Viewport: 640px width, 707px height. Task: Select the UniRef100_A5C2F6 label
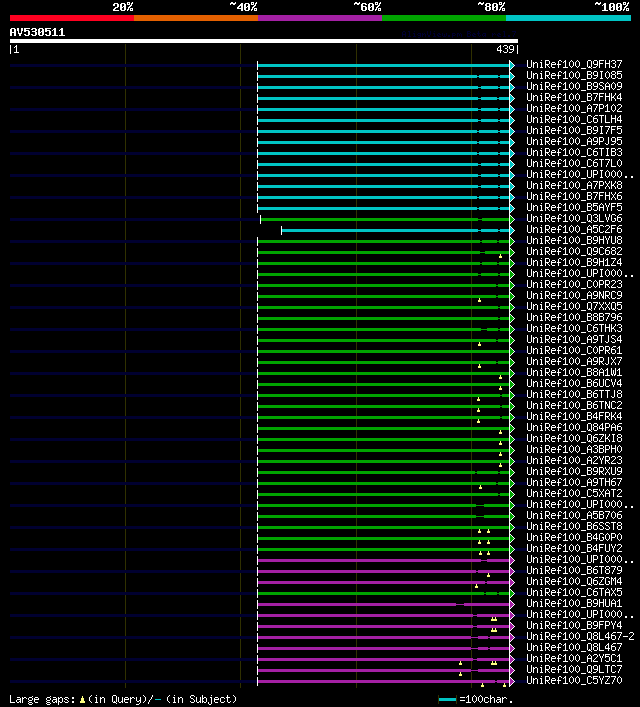(574, 230)
